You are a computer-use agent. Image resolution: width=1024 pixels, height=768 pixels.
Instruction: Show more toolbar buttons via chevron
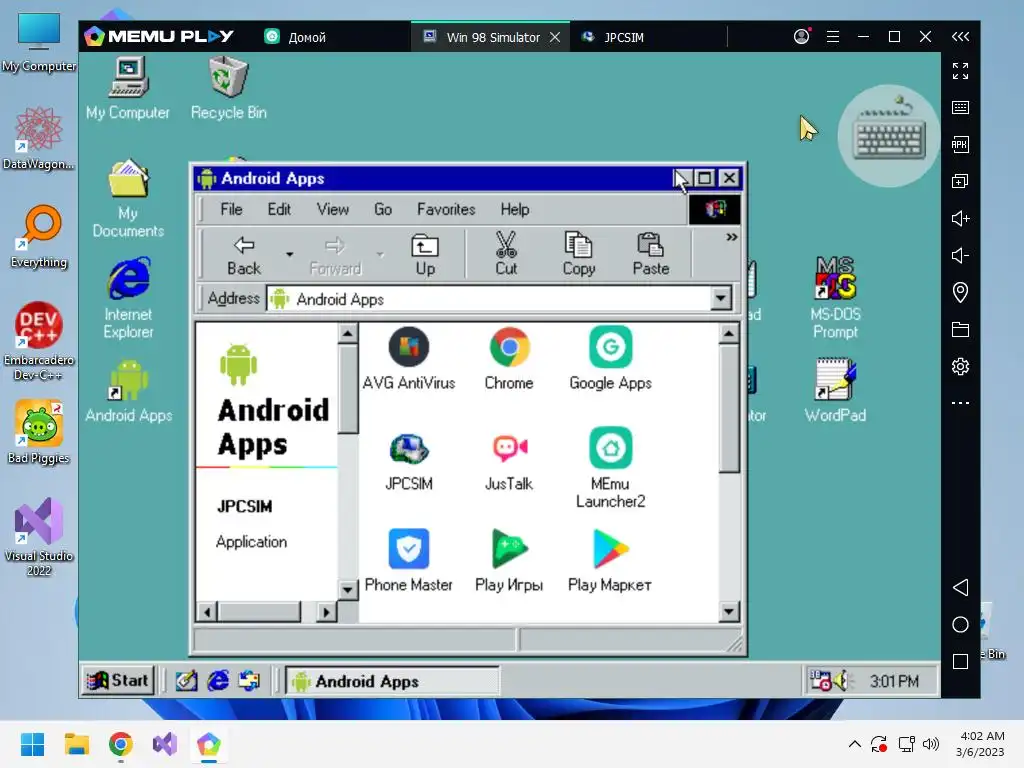(x=731, y=237)
